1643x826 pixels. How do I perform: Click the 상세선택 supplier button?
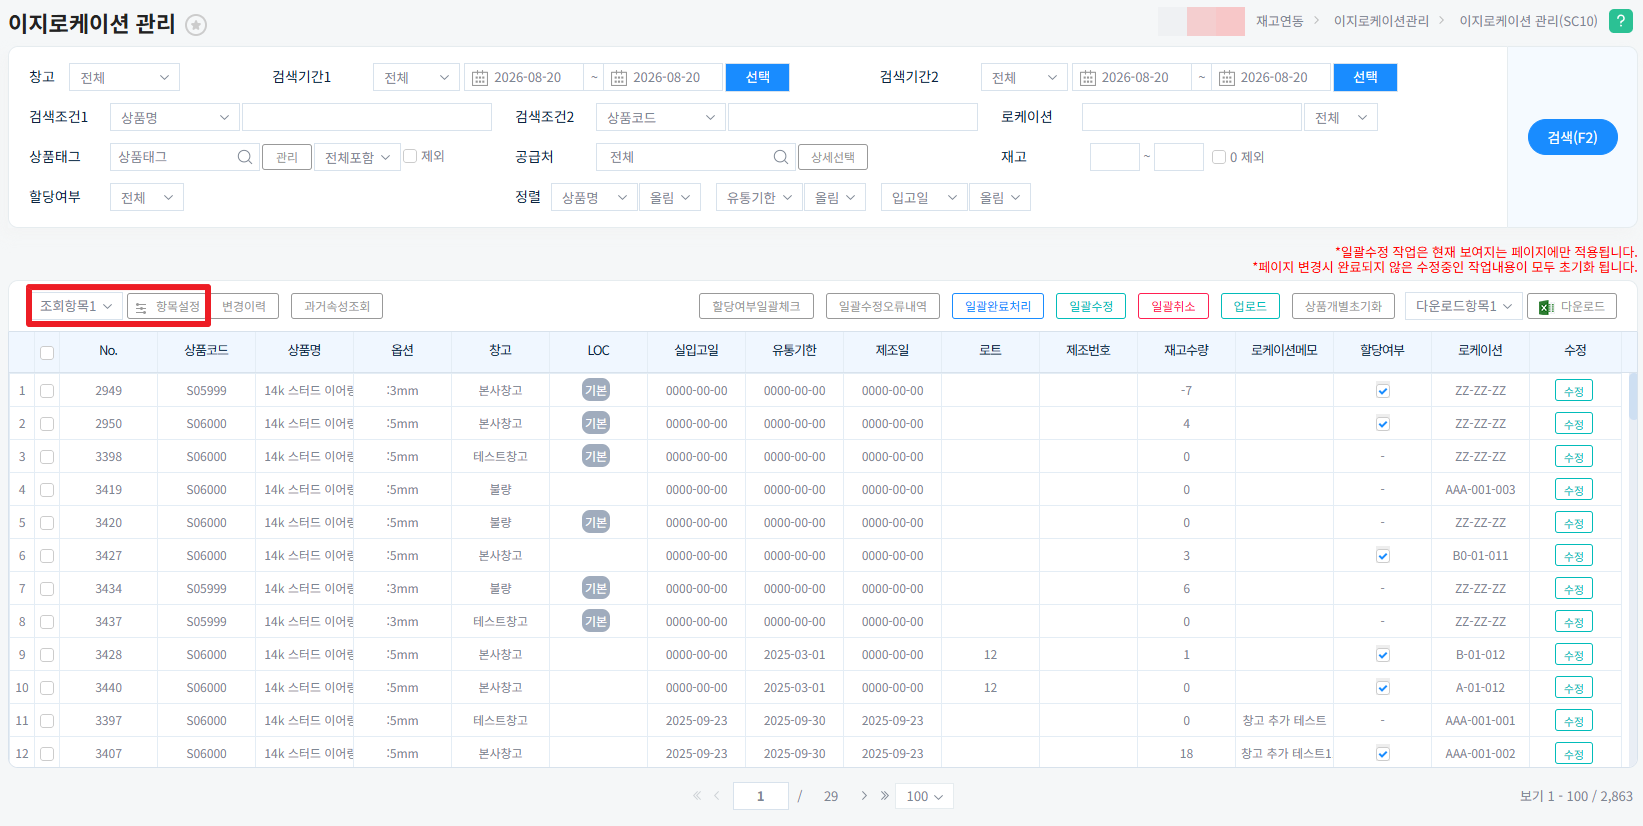coord(833,157)
